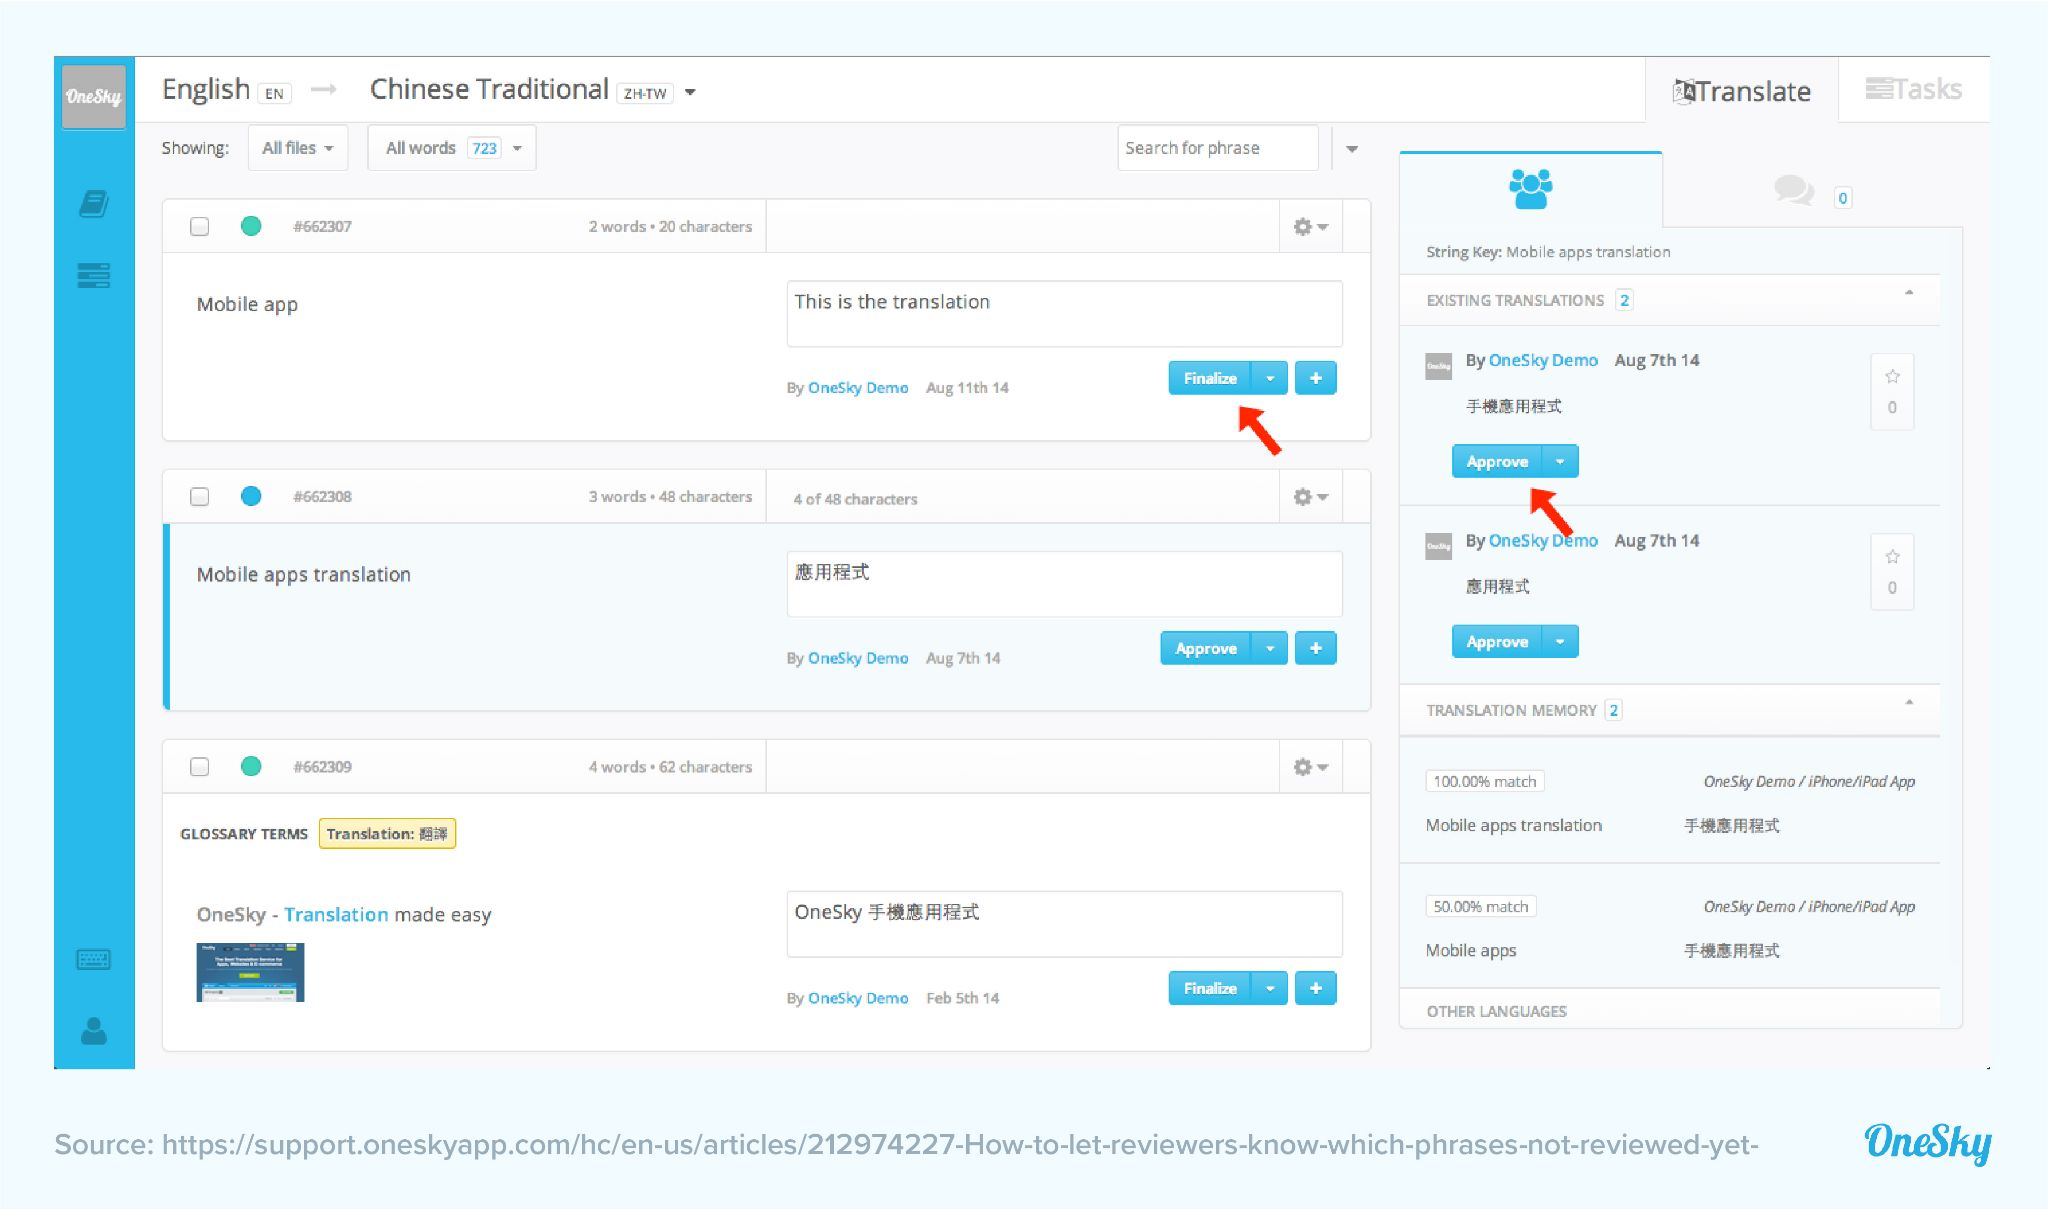Click the green status dot of #662307
Viewport: 2048px width, 1209px height.
pyautogui.click(x=251, y=226)
